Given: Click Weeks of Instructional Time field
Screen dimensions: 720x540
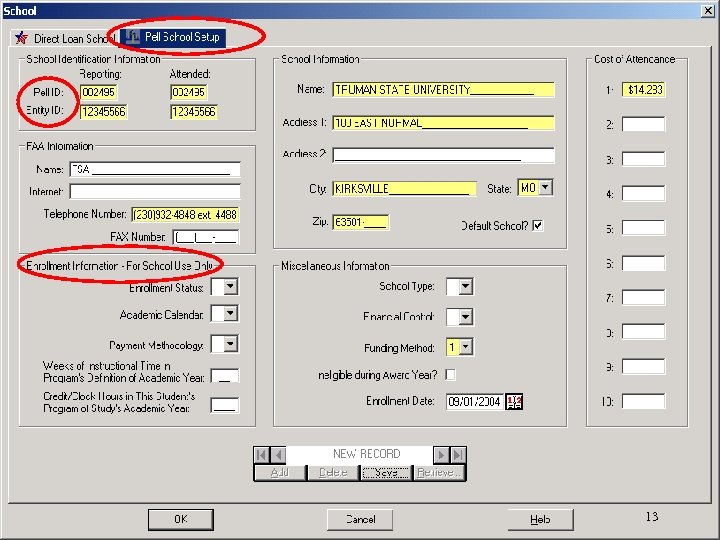Looking at the screenshot, I should point(225,376).
